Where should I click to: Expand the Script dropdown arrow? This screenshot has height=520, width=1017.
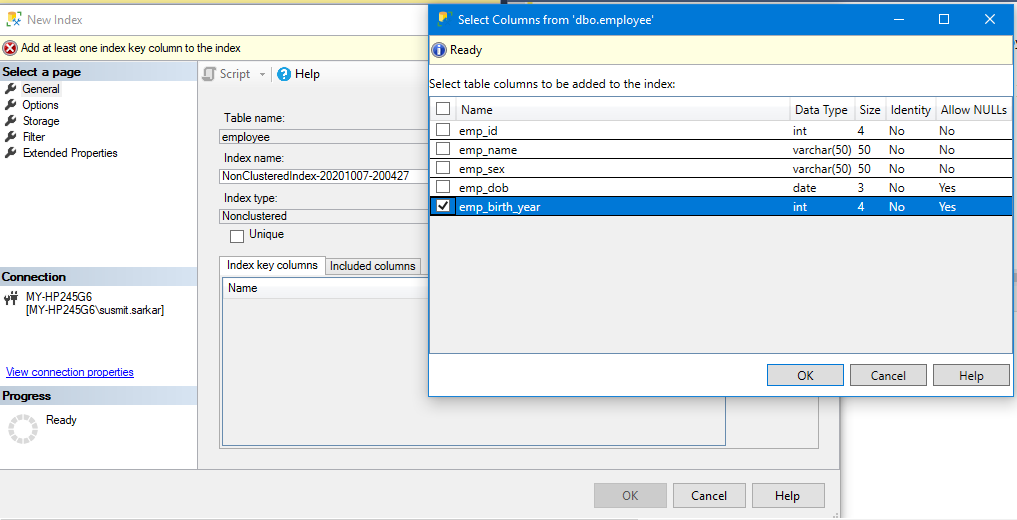click(x=263, y=75)
